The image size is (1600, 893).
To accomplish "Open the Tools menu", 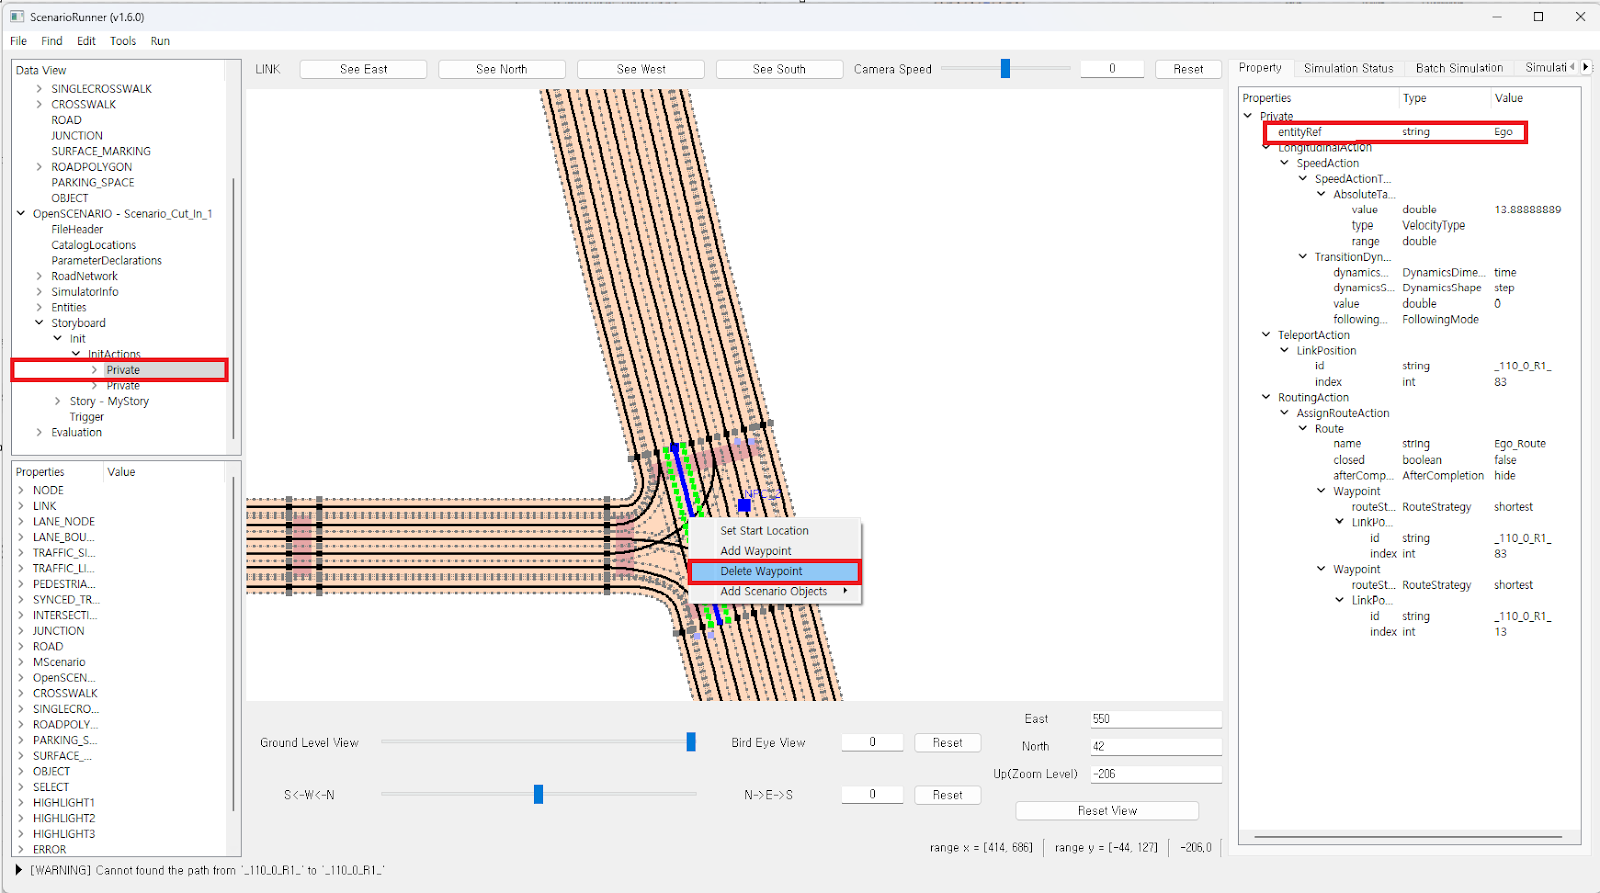I will tap(123, 41).
